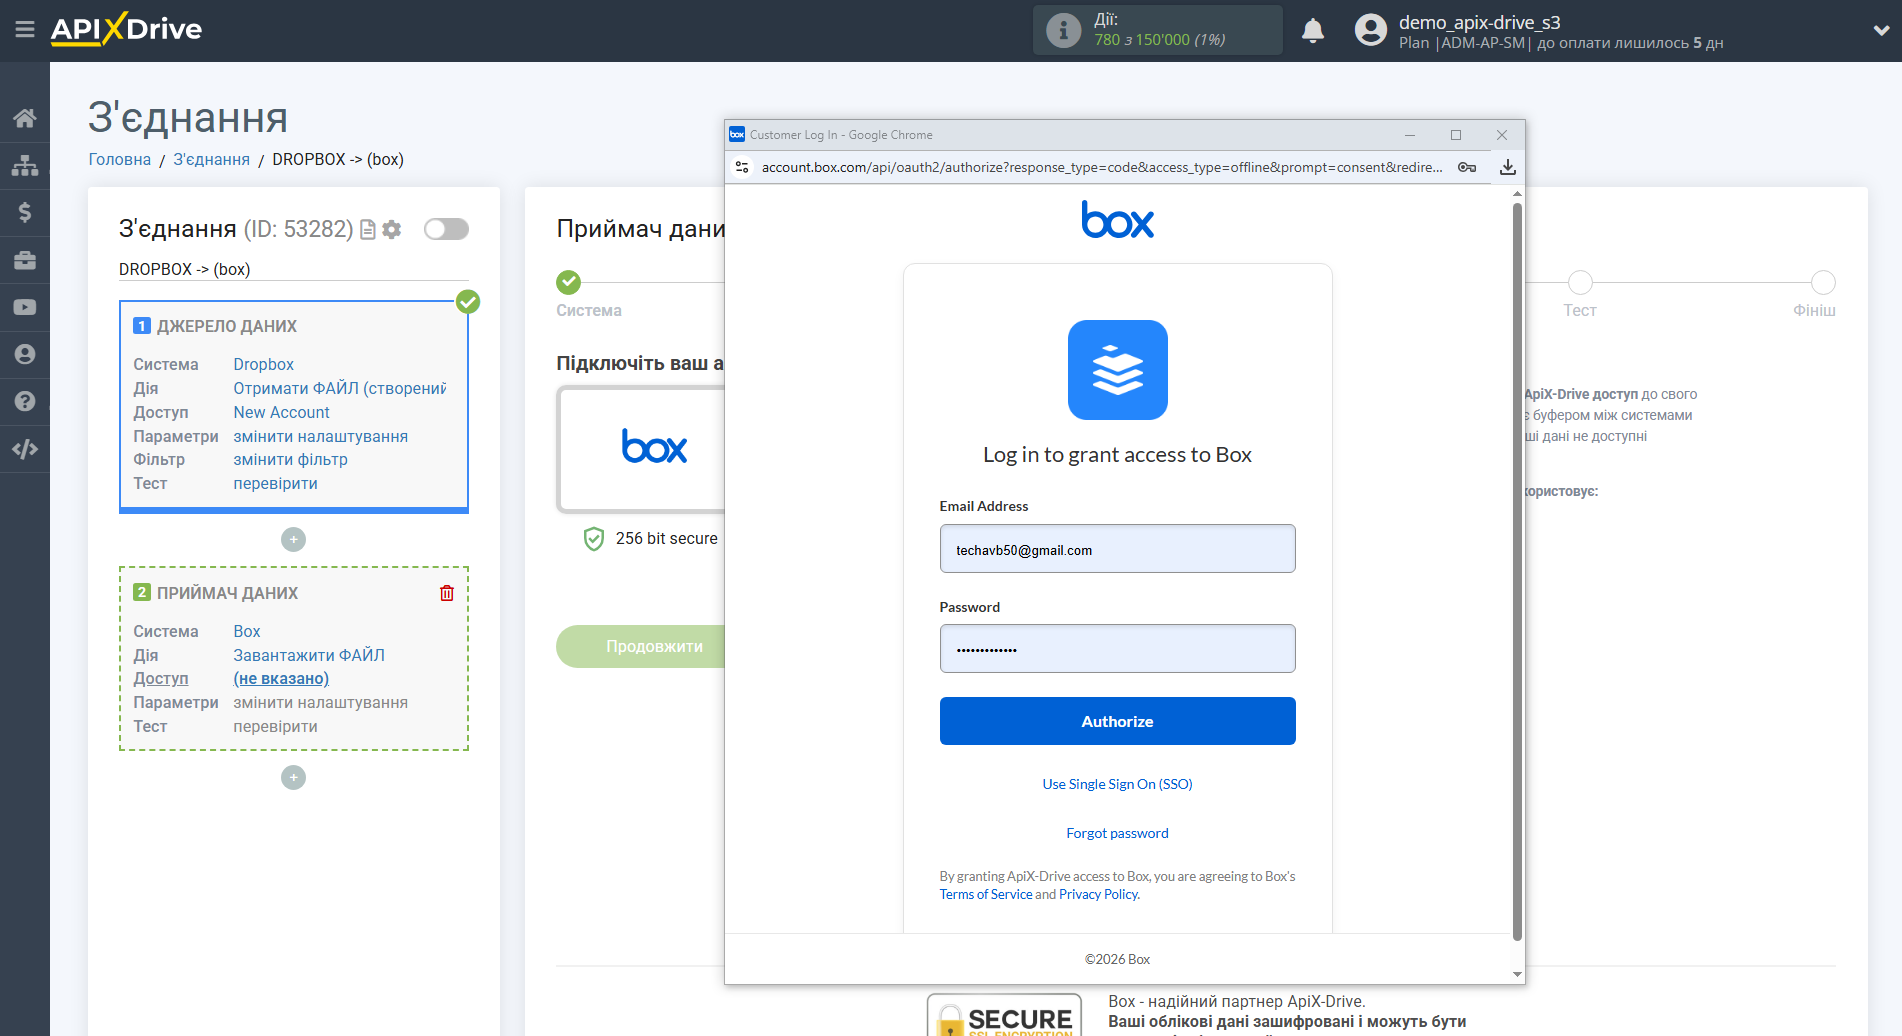This screenshot has height=1036, width=1902.
Task: Open connection settings via the gear icon
Action: pyautogui.click(x=392, y=229)
